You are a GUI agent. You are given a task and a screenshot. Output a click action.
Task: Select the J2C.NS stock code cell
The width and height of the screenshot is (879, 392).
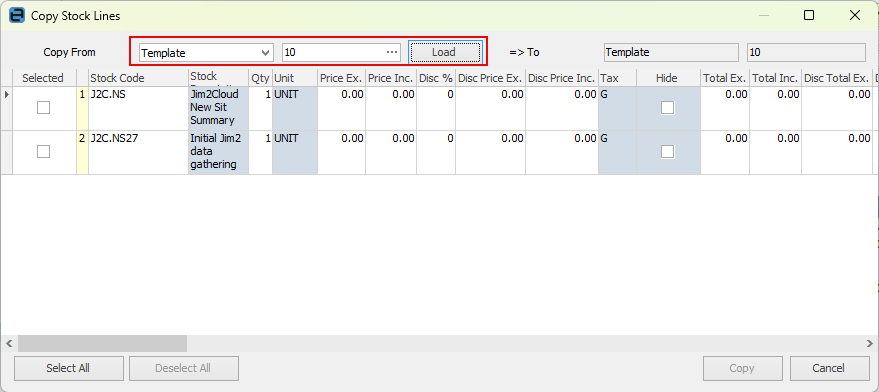coord(138,108)
